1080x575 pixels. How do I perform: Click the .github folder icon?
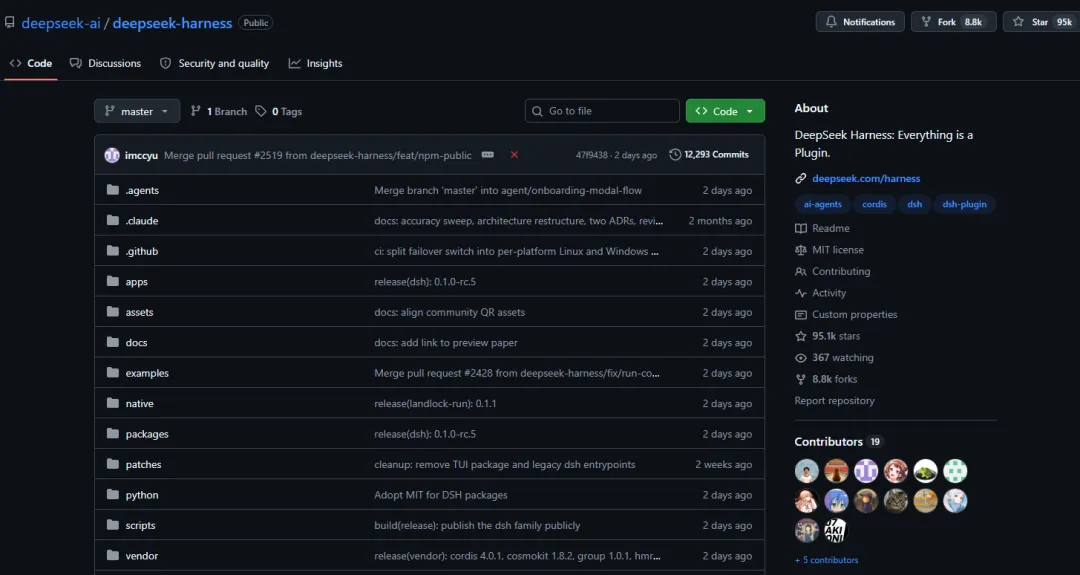[113, 251]
